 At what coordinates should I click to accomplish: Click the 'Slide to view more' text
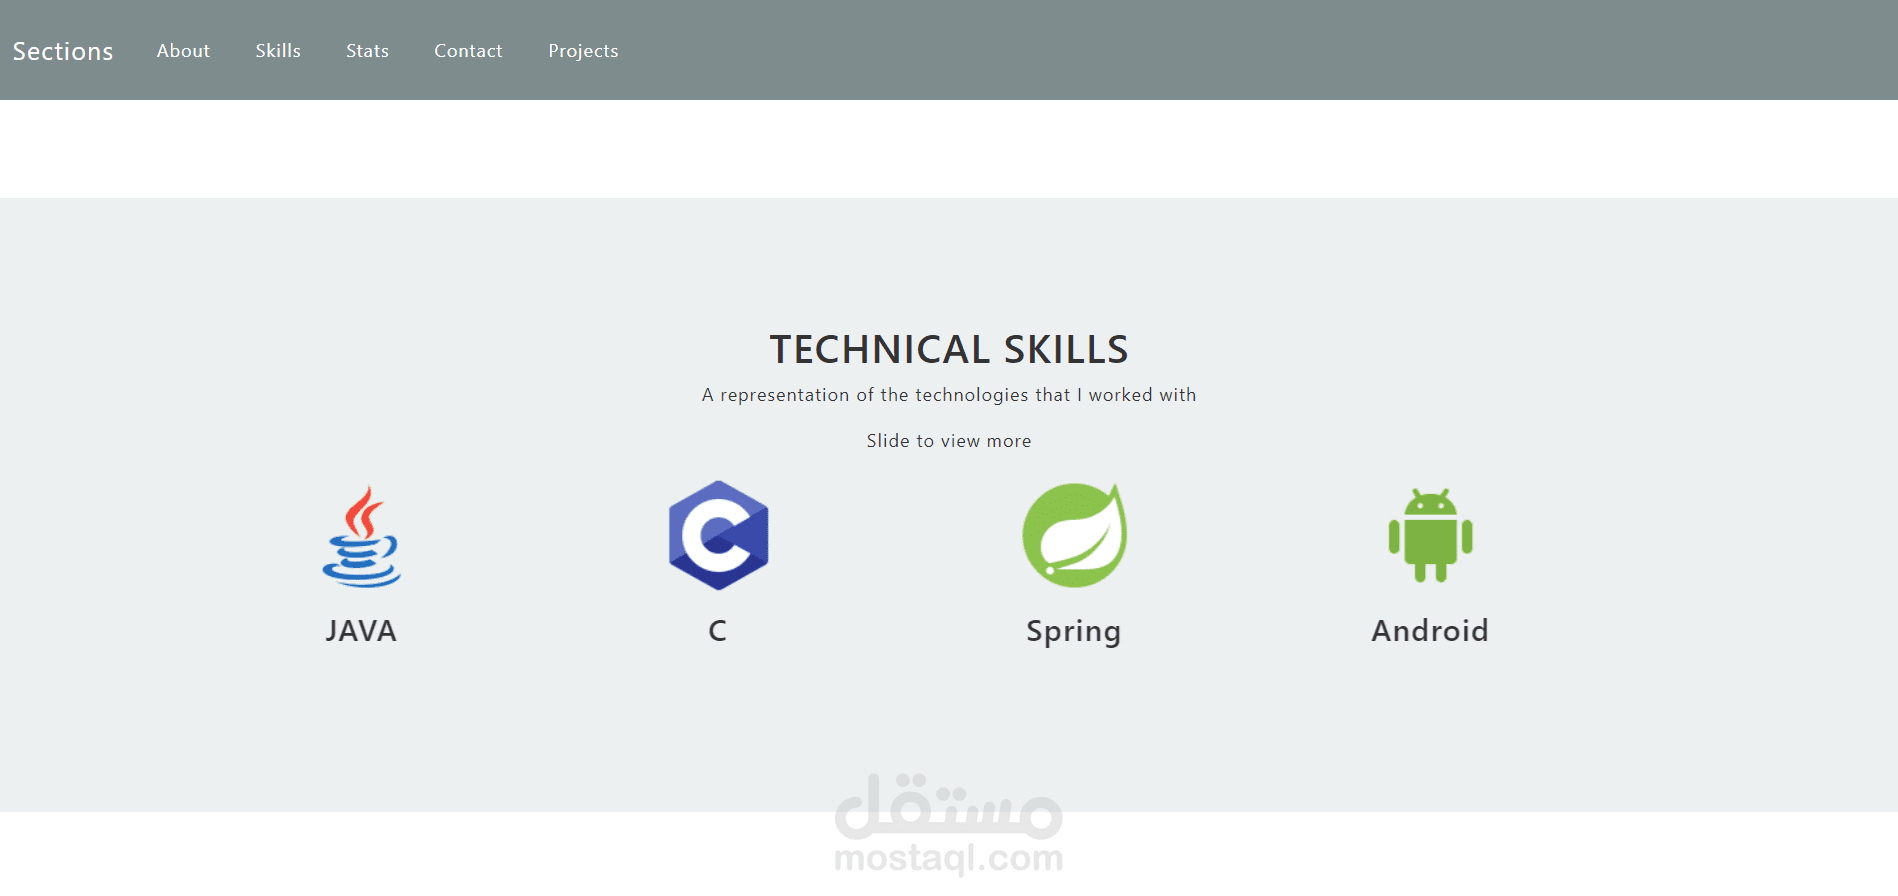(949, 441)
